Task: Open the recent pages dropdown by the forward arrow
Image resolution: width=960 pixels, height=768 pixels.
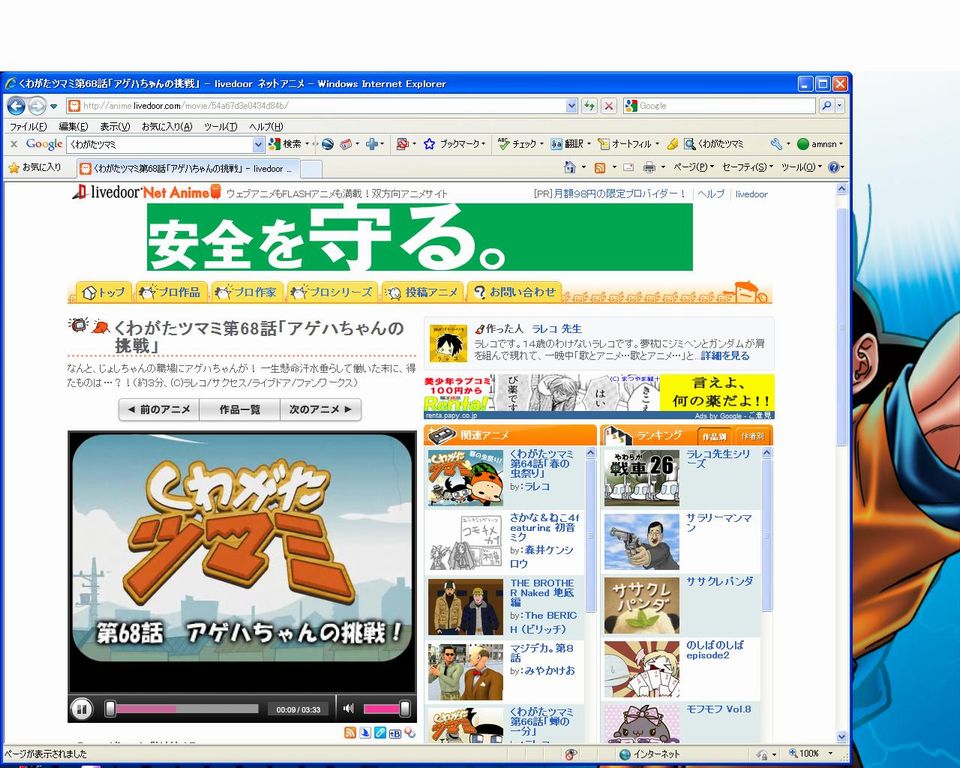Action: point(53,107)
